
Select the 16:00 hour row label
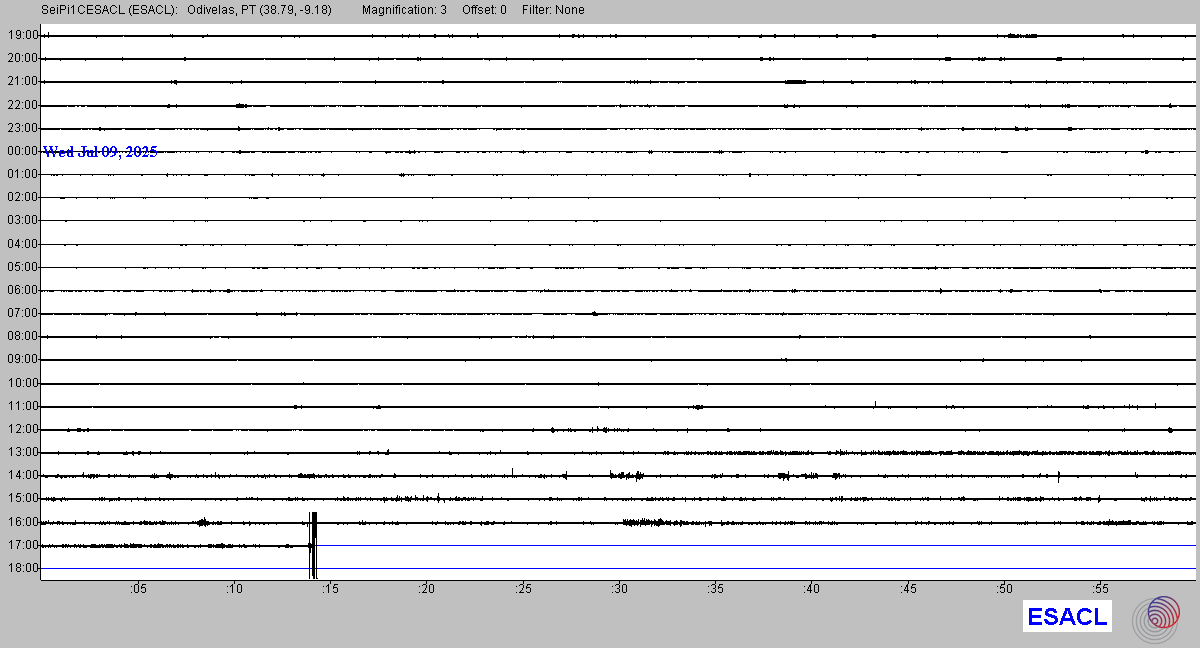coord(22,522)
